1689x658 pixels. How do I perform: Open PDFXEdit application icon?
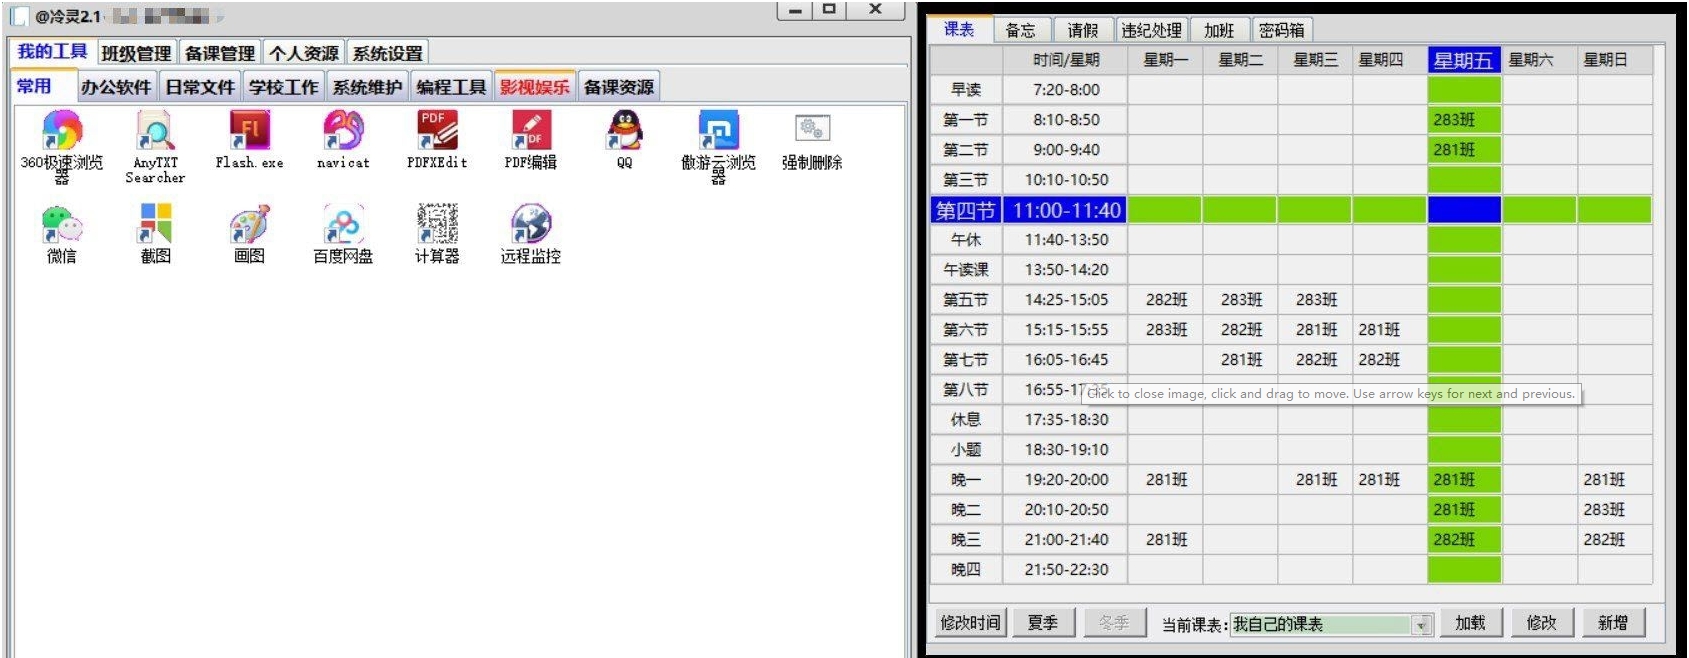point(437,140)
